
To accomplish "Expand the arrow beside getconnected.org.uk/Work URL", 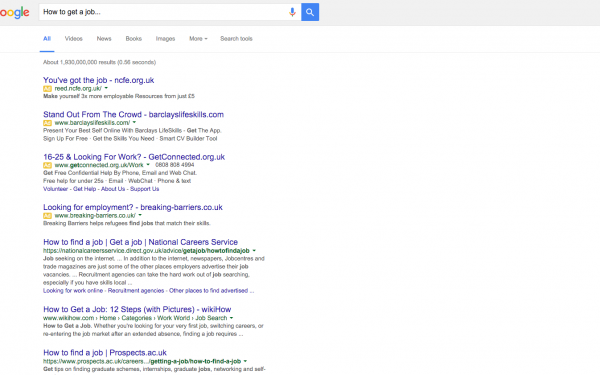I will 148,165.
